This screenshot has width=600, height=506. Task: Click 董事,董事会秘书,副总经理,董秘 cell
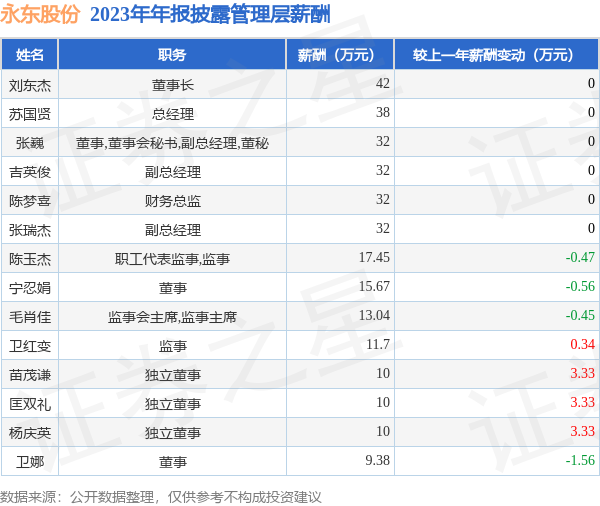point(172,143)
